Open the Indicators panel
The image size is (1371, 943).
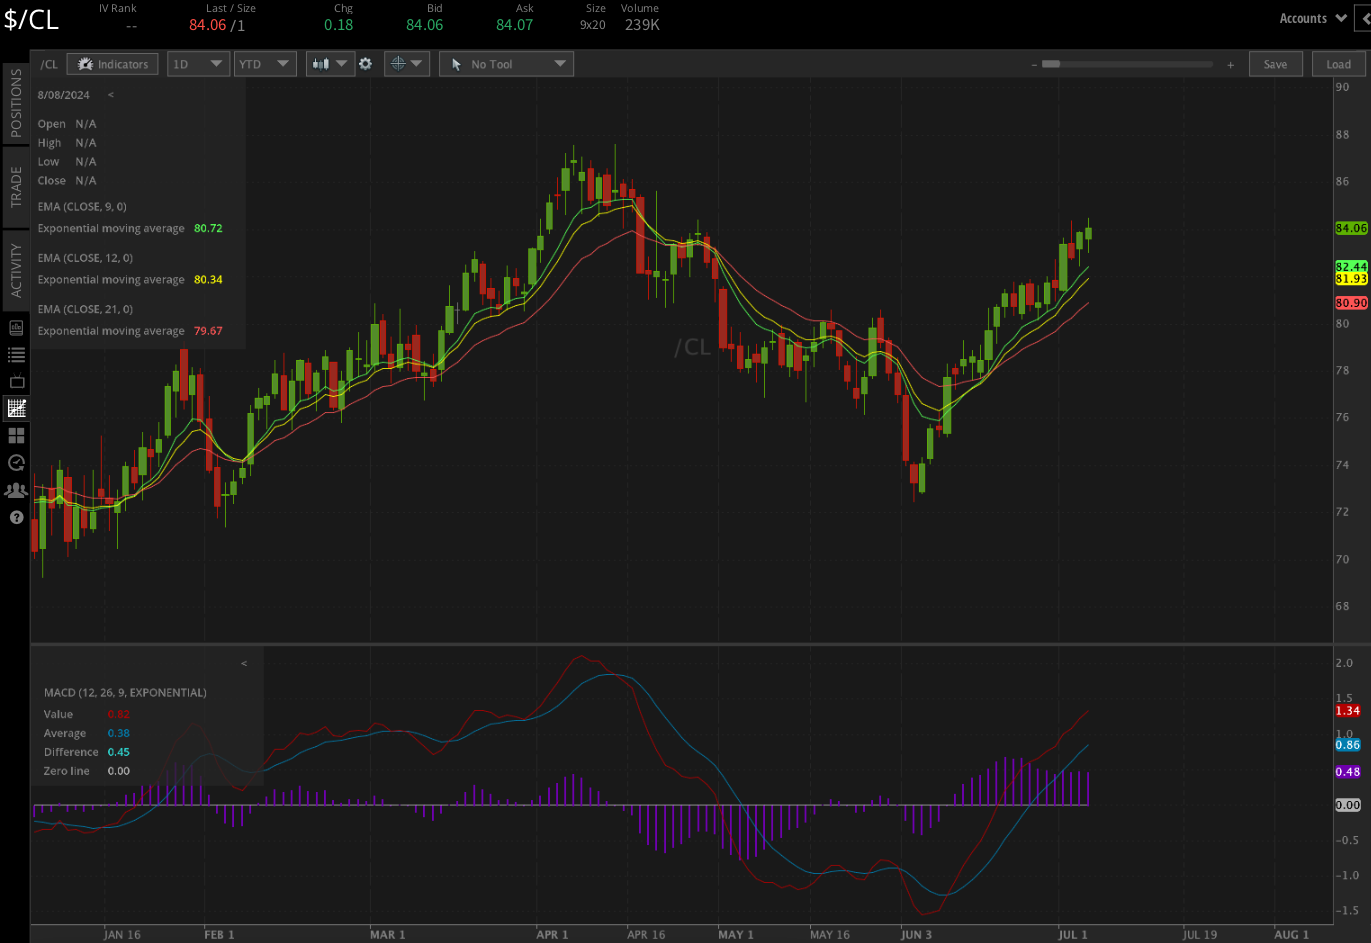[112, 63]
